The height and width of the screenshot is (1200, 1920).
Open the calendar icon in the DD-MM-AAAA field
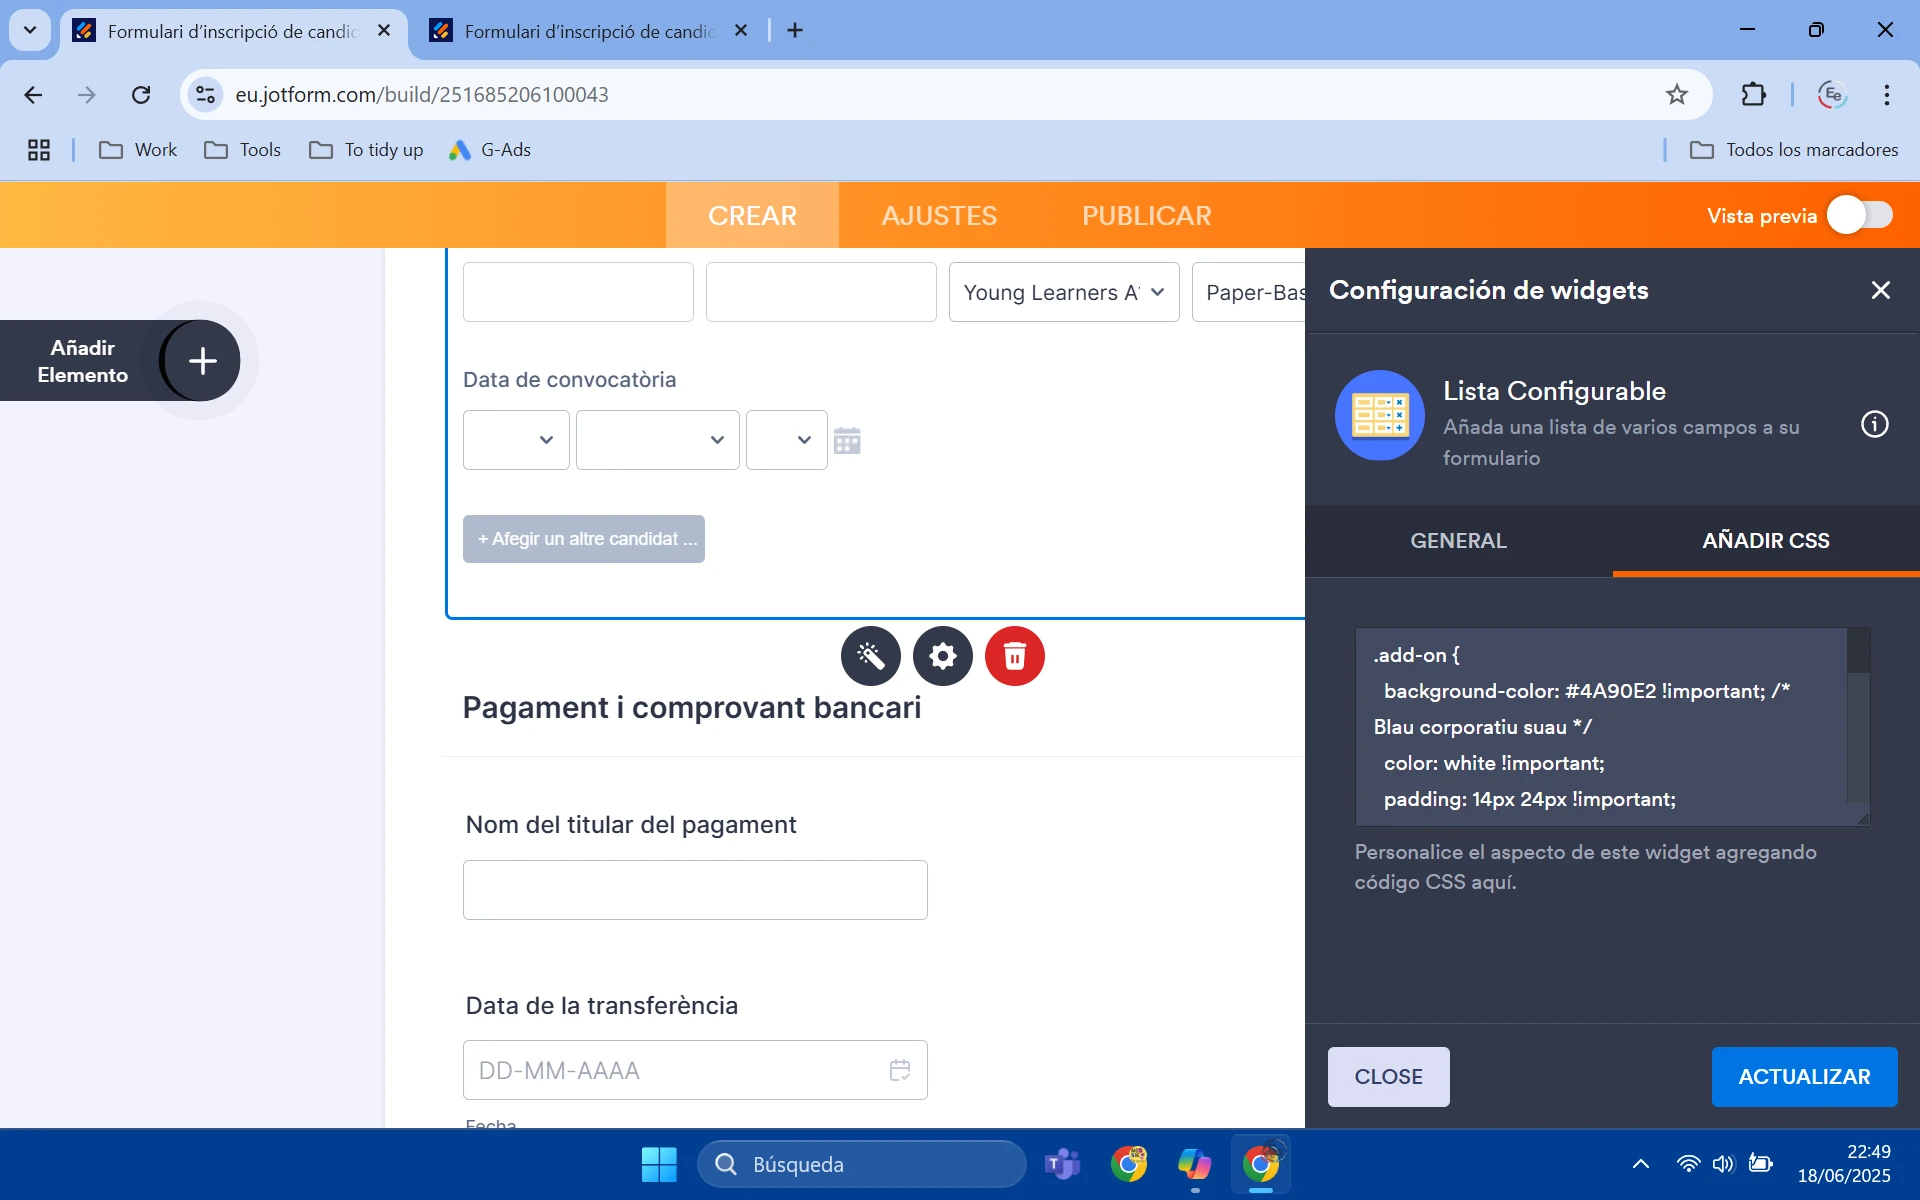pos(899,1069)
